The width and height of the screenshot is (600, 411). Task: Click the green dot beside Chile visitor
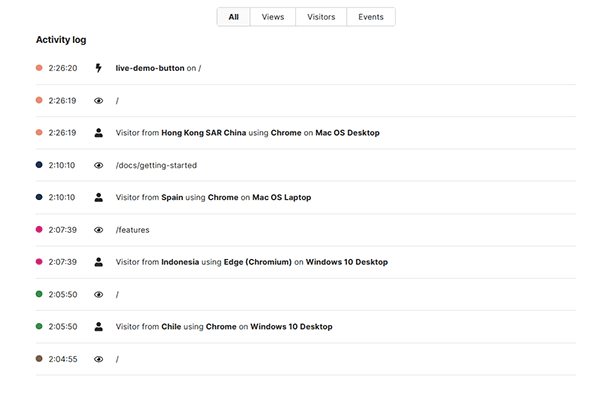coord(39,326)
